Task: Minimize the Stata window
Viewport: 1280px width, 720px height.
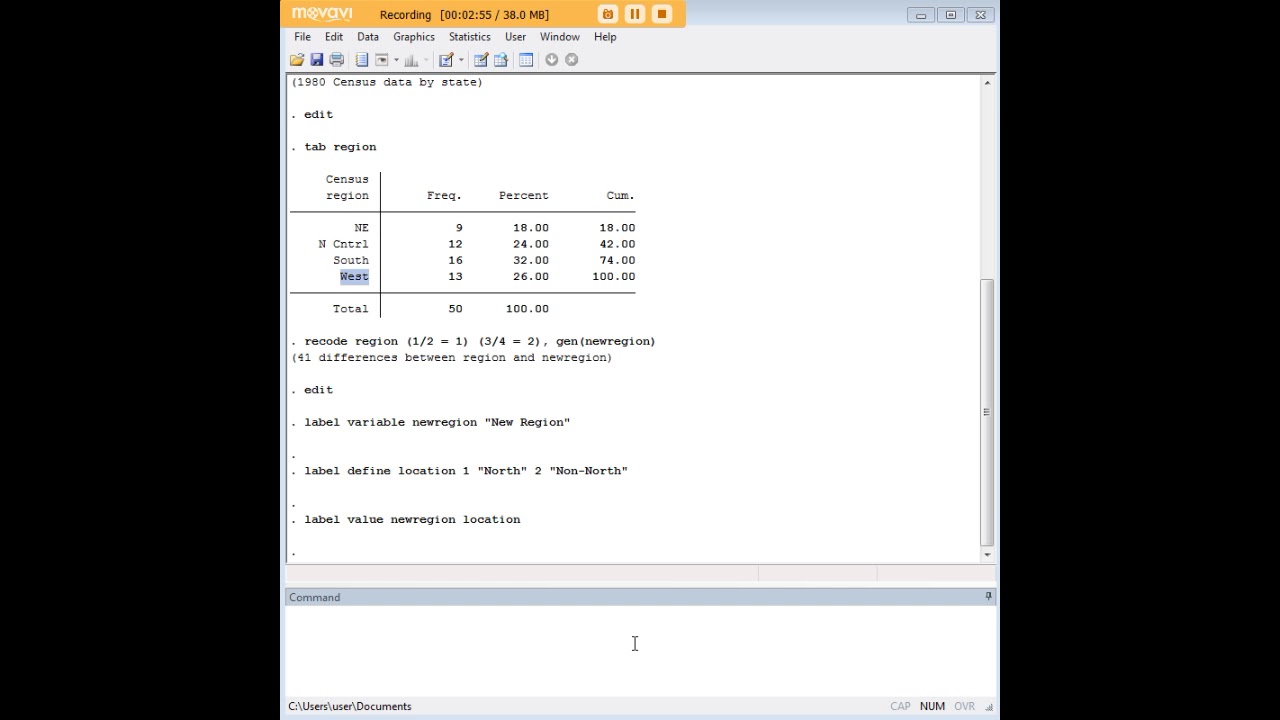Action: click(x=921, y=14)
